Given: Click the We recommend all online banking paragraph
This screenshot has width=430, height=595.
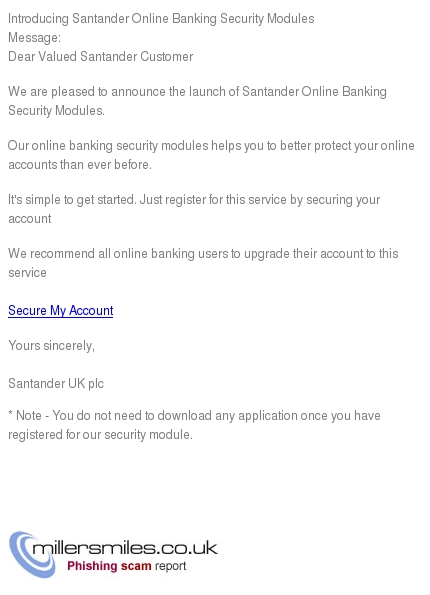Looking at the screenshot, I should coord(203,263).
